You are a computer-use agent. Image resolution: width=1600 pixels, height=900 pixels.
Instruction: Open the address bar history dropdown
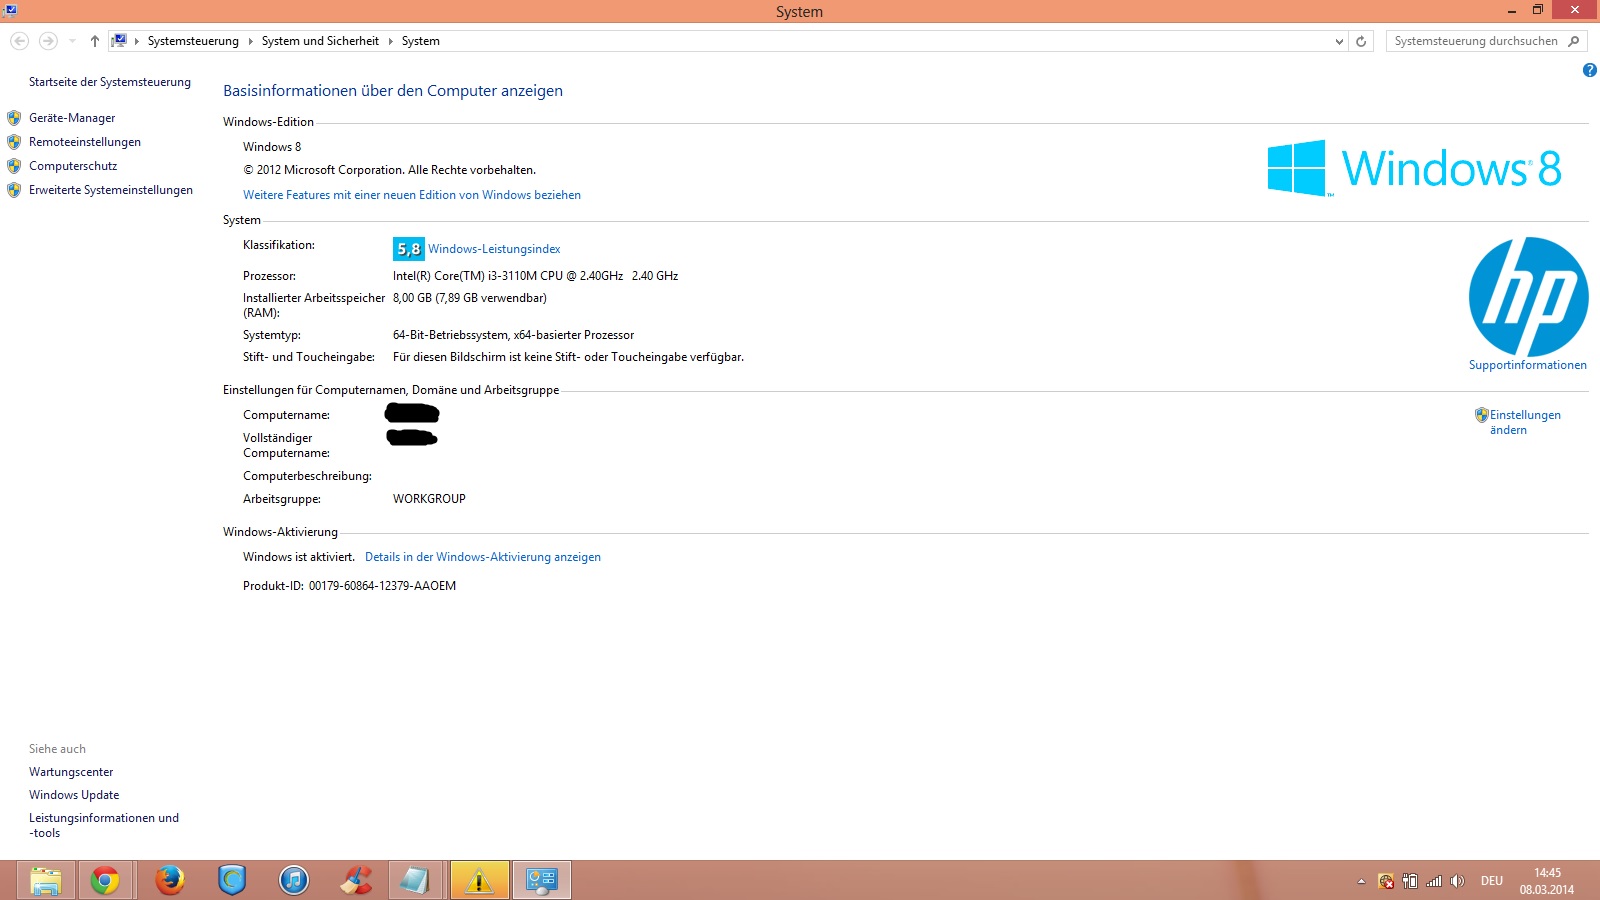click(x=1339, y=41)
